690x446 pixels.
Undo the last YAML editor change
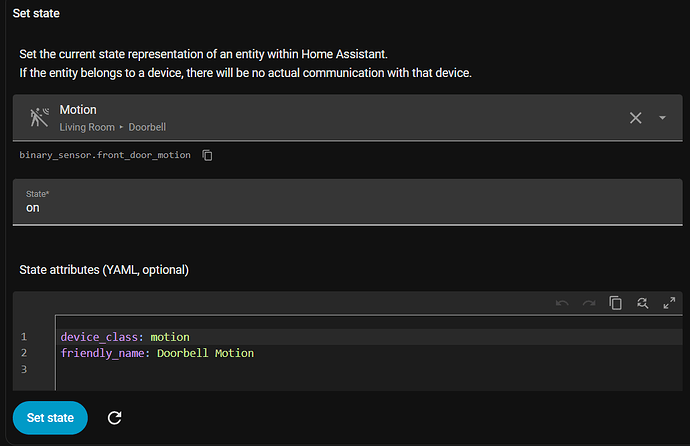pos(562,303)
